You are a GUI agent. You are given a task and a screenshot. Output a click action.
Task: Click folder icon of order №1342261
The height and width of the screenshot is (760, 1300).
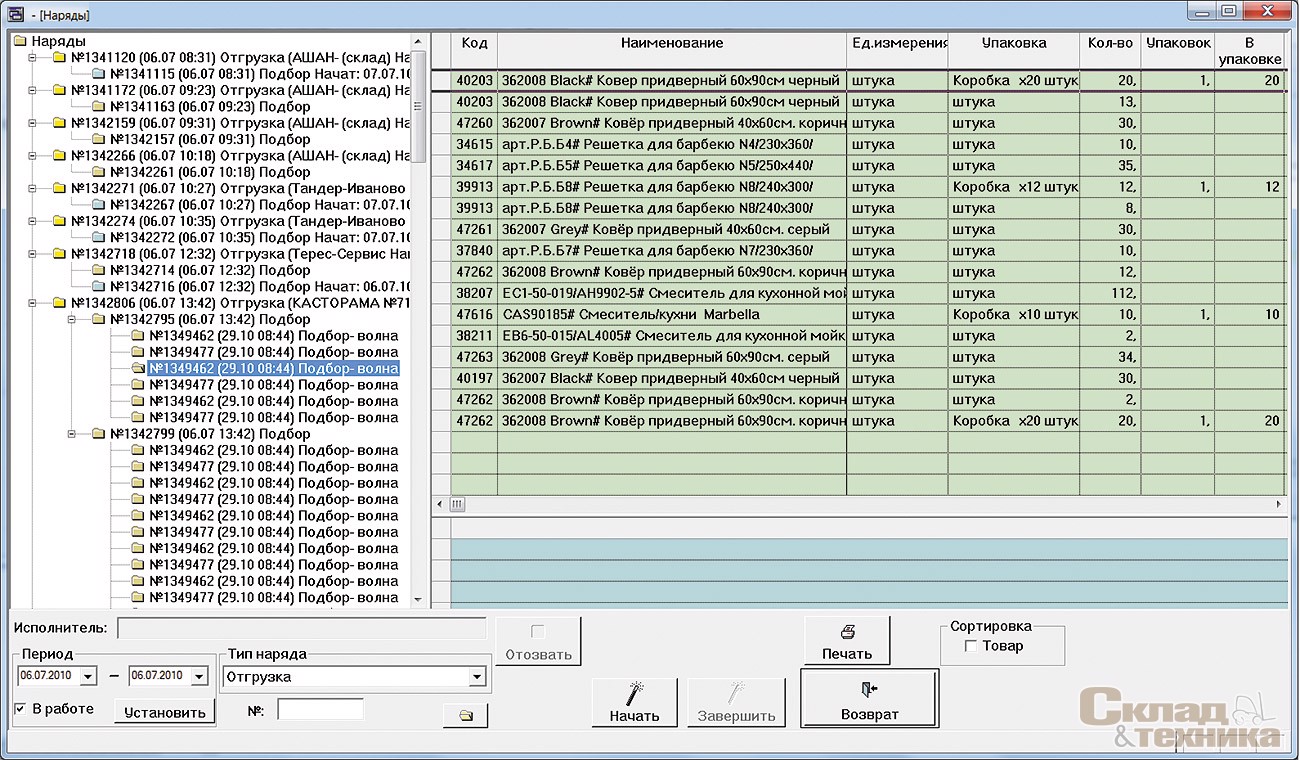point(98,172)
